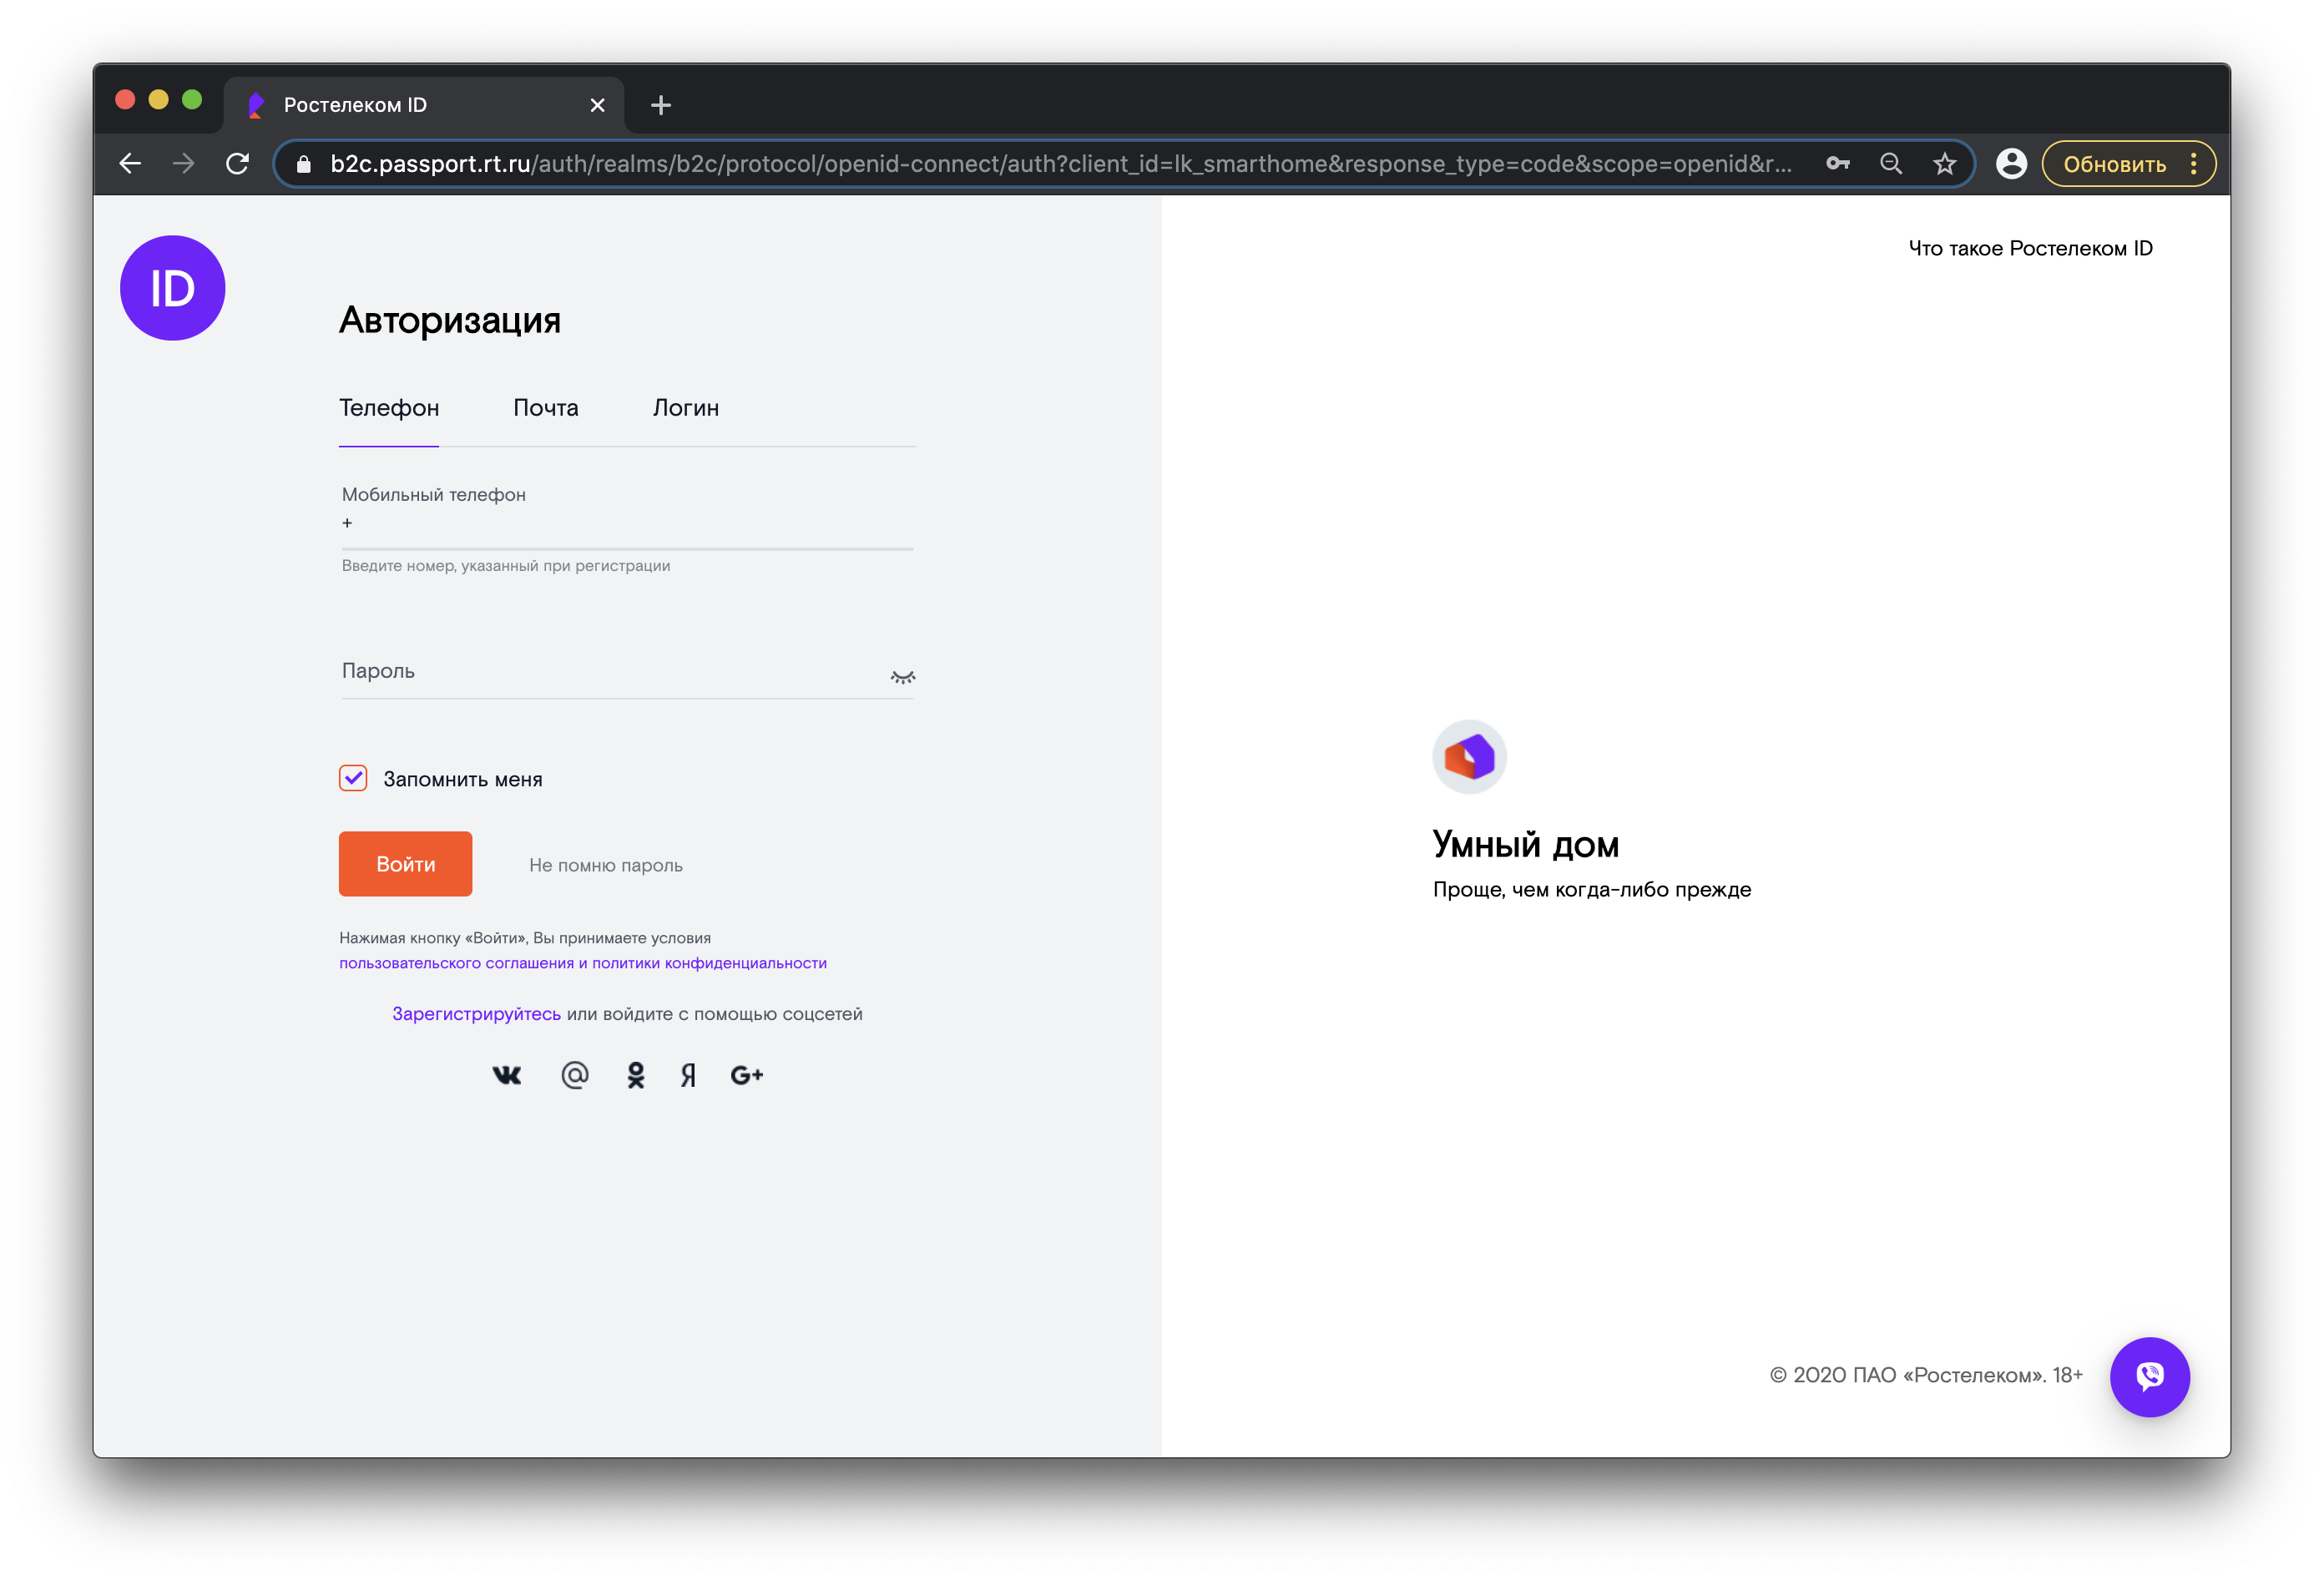Click the Google Plus login icon

click(747, 1075)
